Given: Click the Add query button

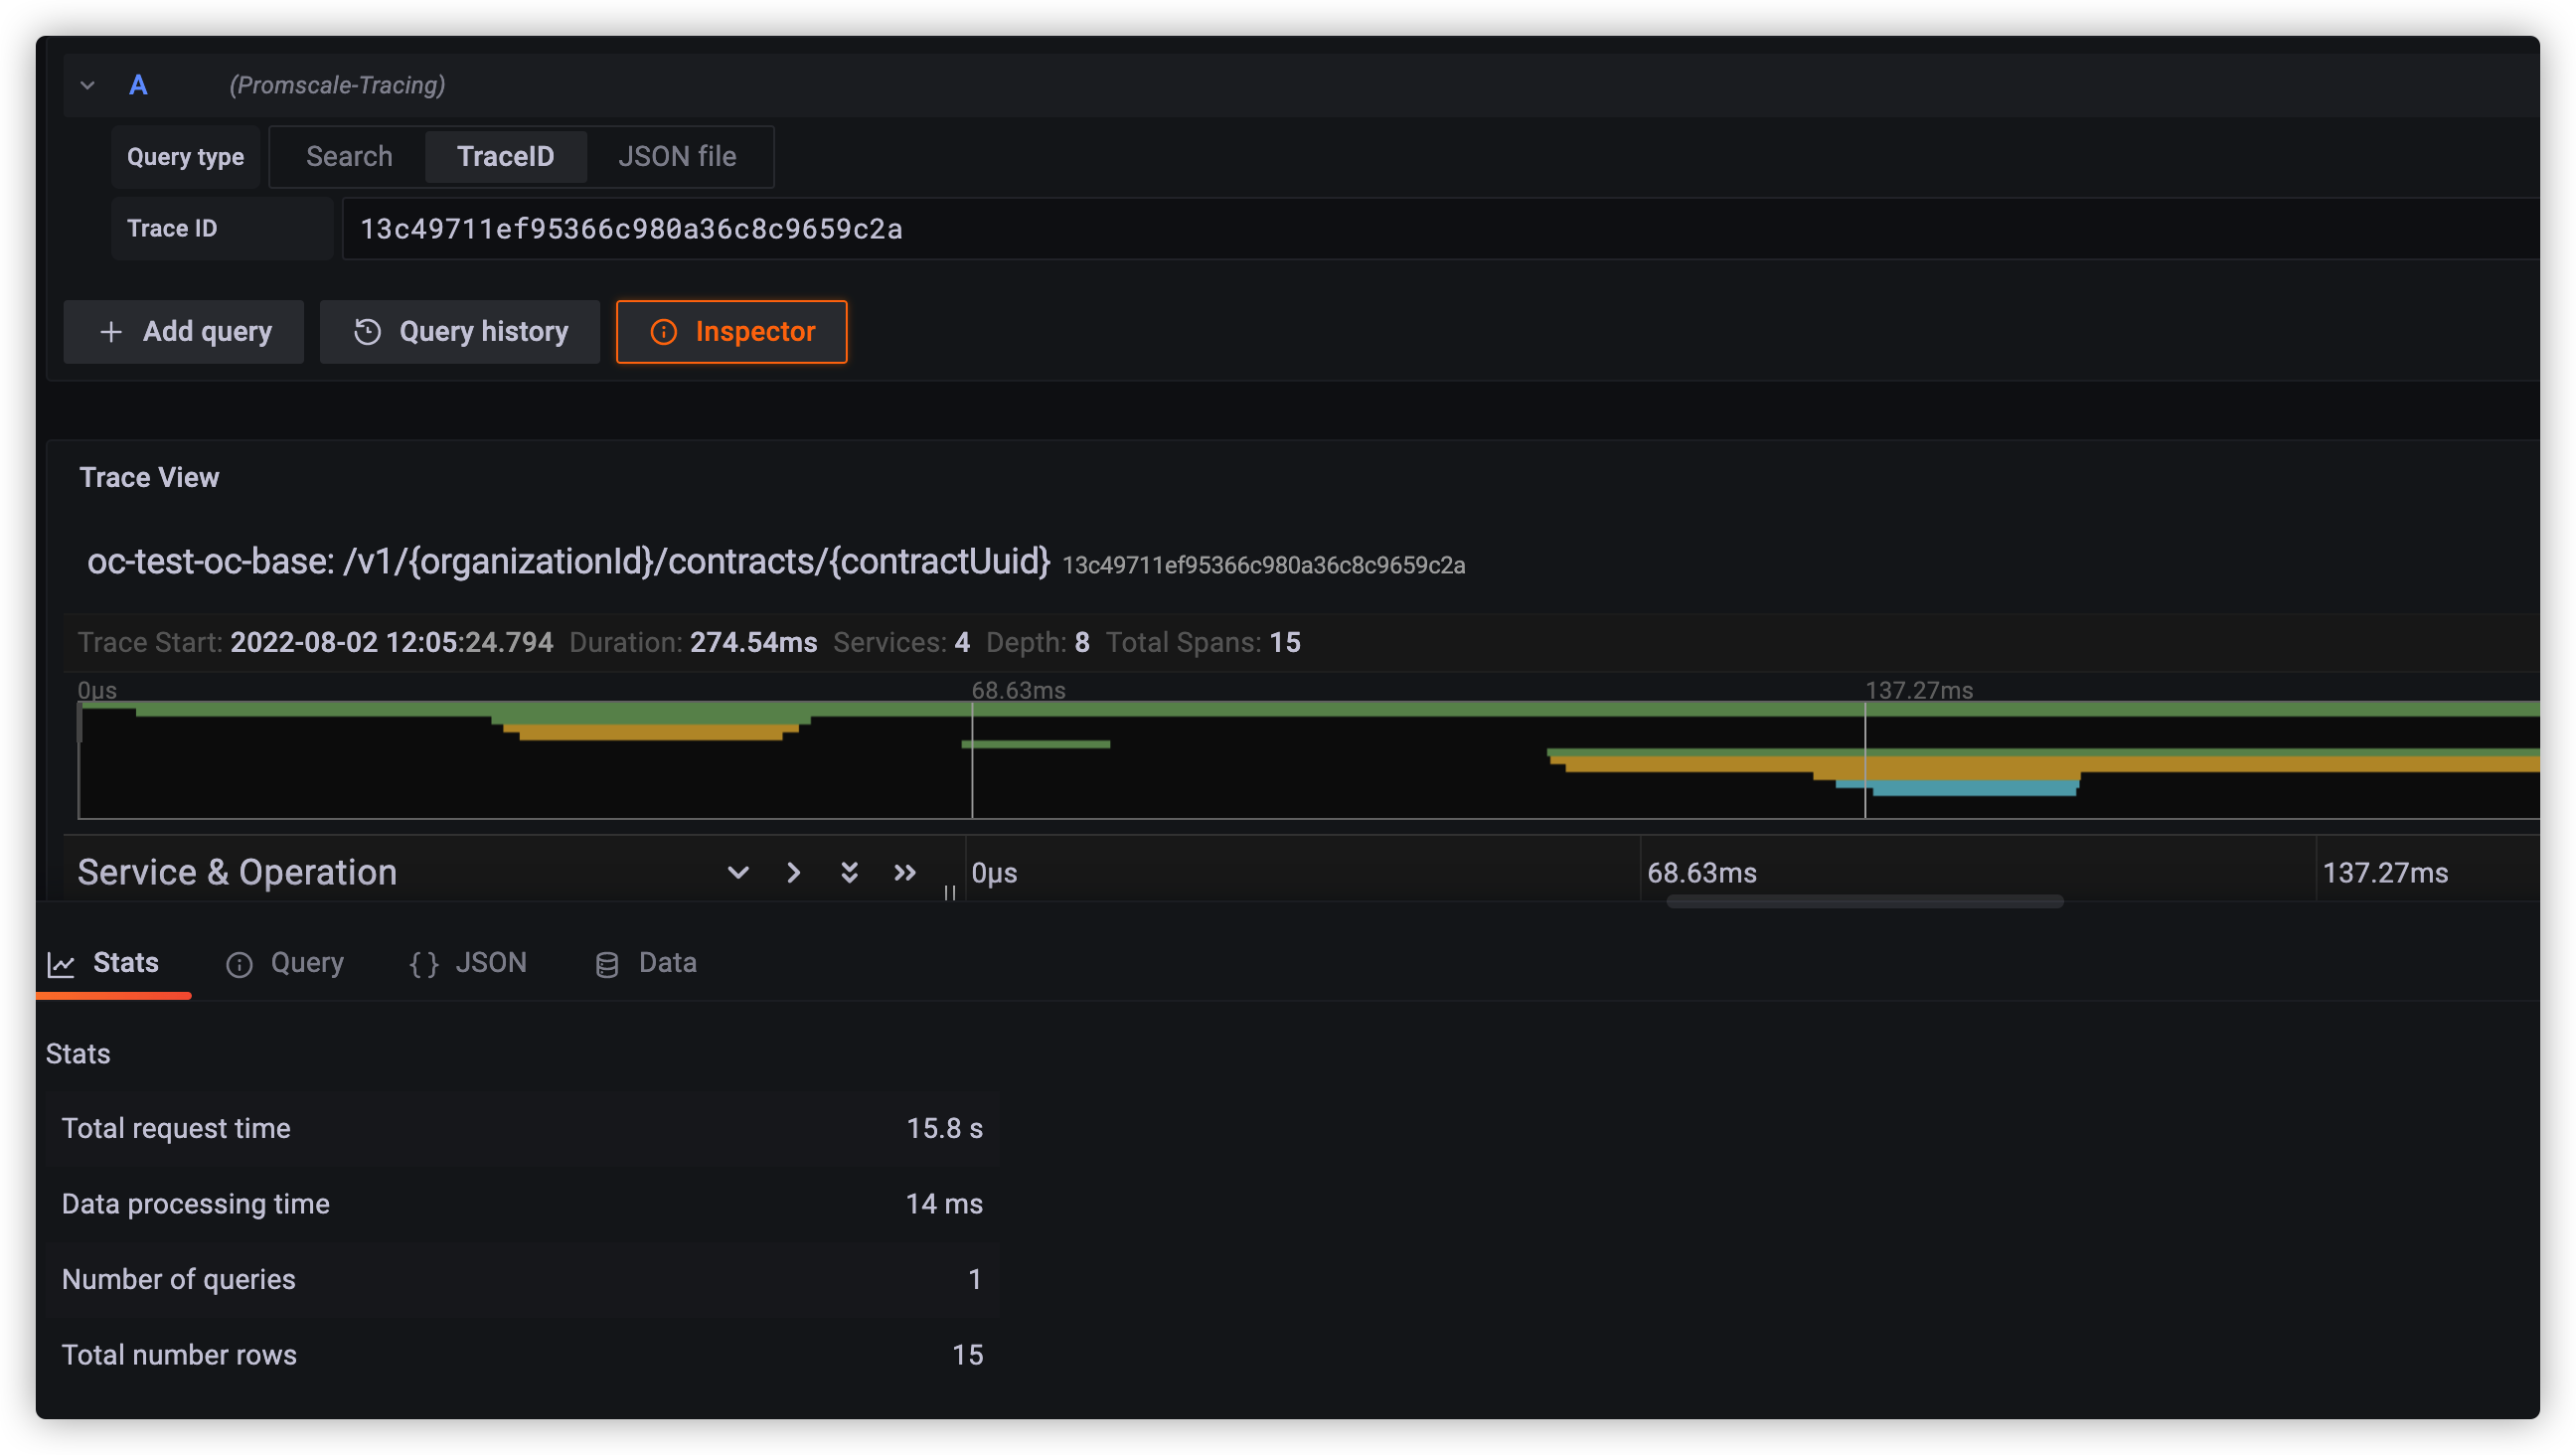Looking at the screenshot, I should [x=183, y=331].
